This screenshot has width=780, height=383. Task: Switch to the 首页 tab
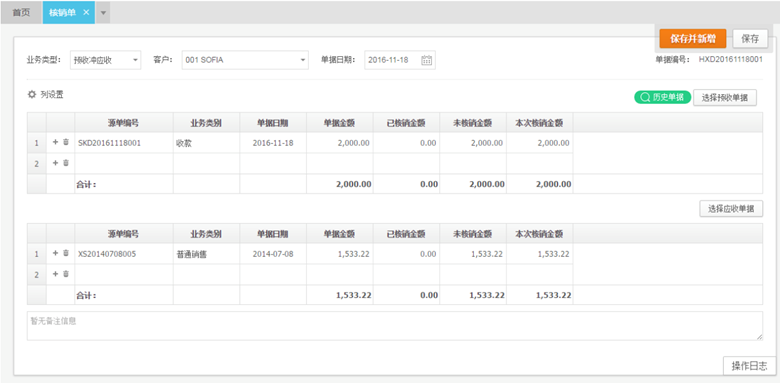click(21, 13)
